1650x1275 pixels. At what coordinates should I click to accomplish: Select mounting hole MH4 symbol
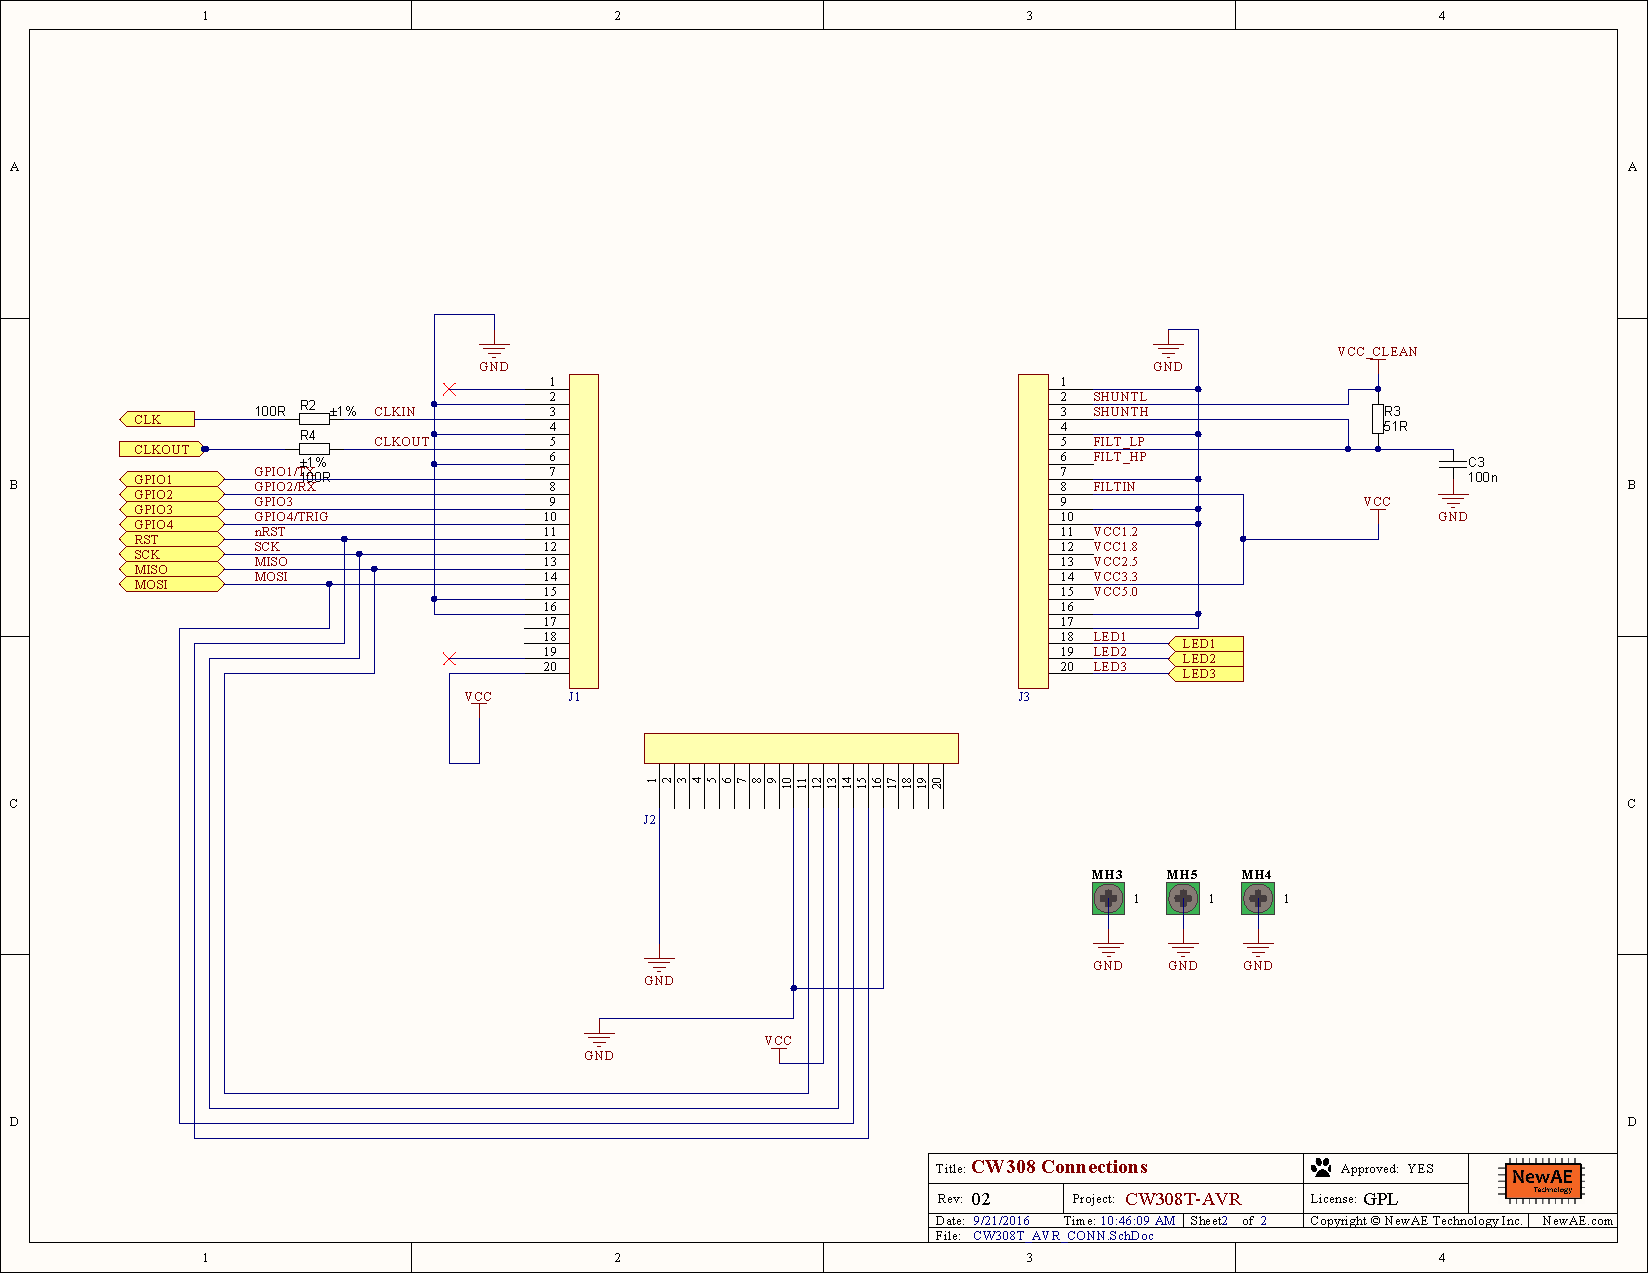tap(1258, 899)
